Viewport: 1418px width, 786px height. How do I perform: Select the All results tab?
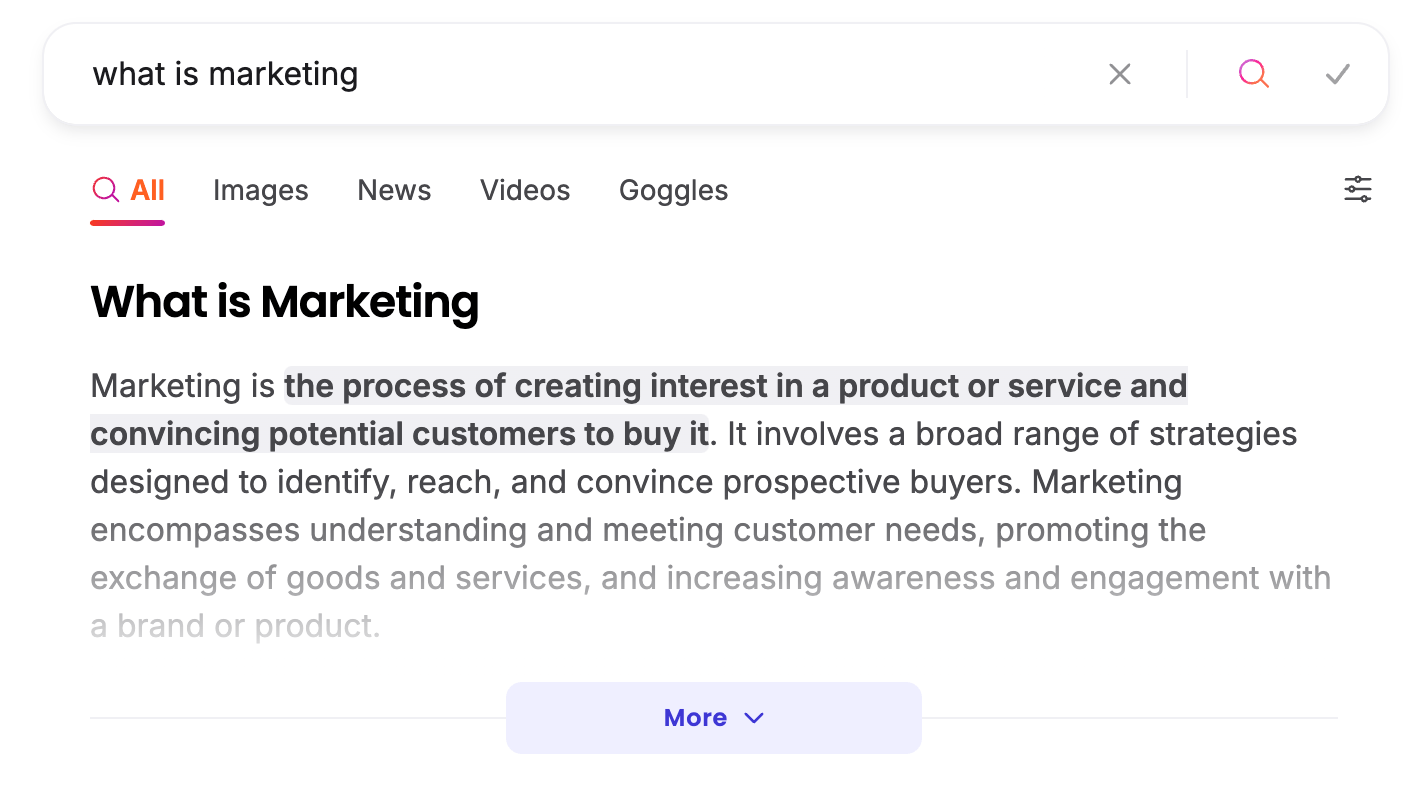click(x=147, y=190)
